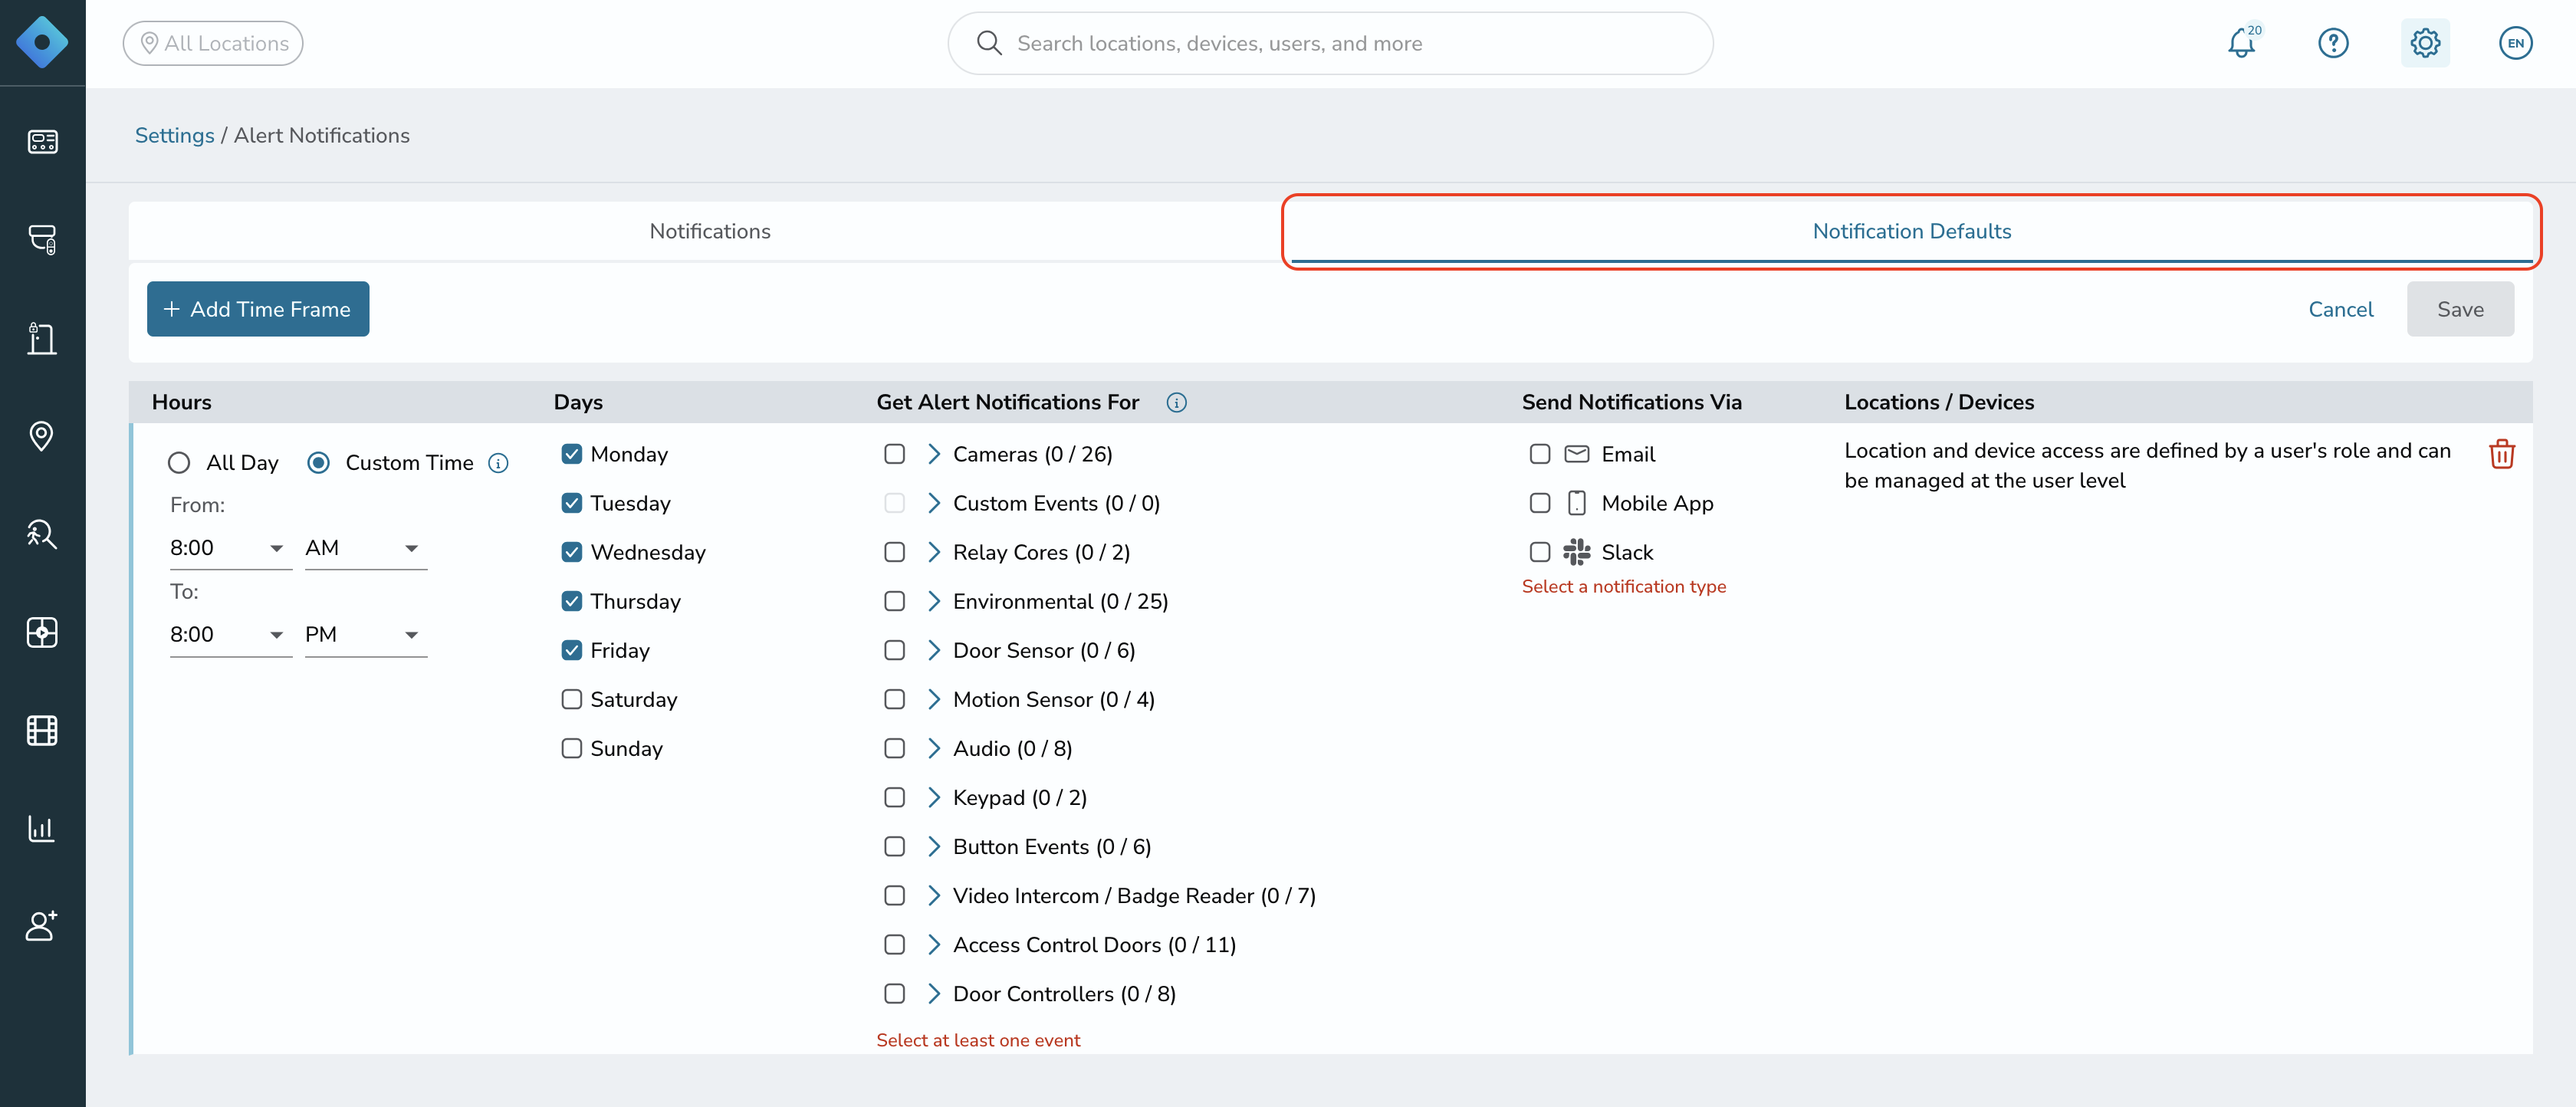Viewport: 2576px width, 1107px height.
Task: Check the Door Sensor checkbox
Action: pyautogui.click(x=895, y=650)
